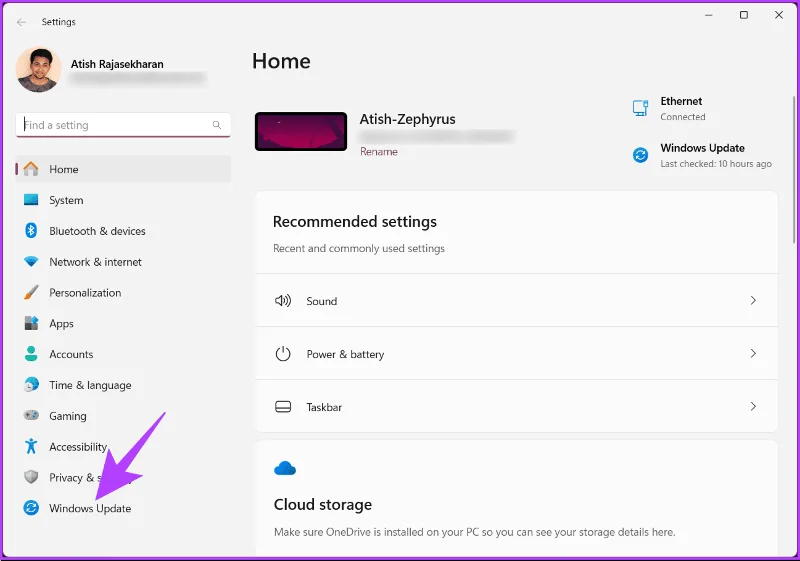
Task: Open Windows Update from sidebar label
Action: point(90,508)
